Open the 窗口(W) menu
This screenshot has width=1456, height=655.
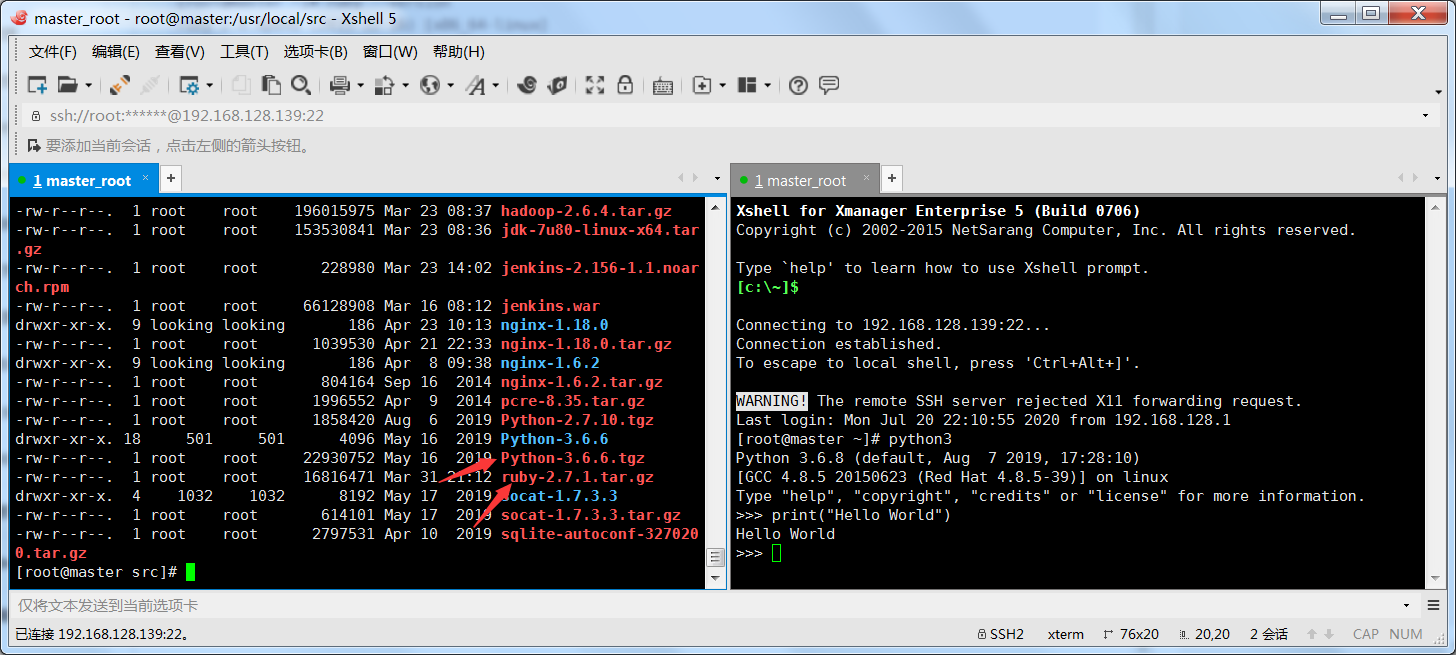[x=390, y=52]
